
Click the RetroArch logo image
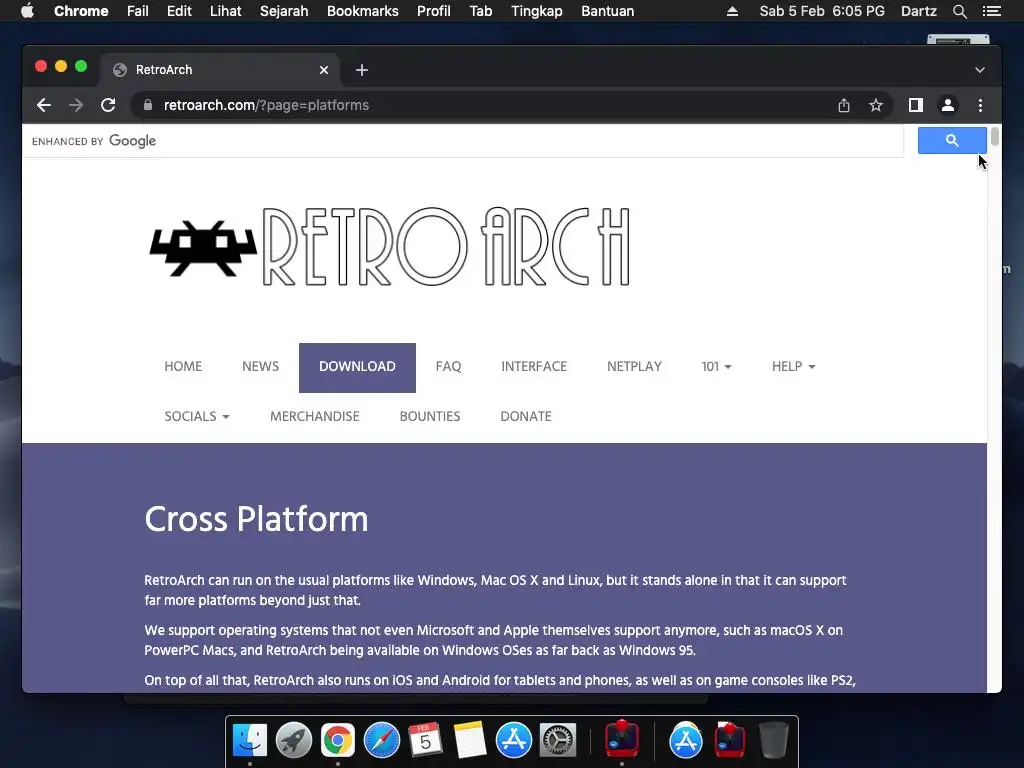391,247
